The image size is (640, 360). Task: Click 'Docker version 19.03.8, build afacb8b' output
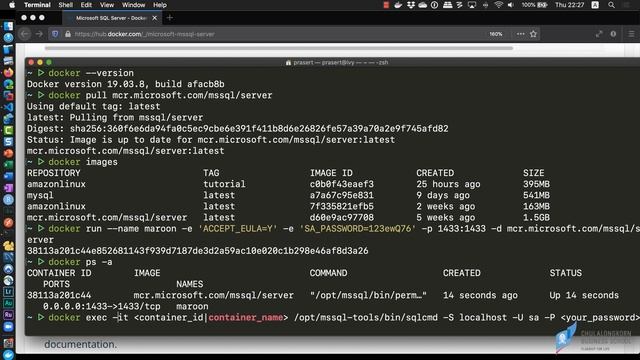point(126,84)
